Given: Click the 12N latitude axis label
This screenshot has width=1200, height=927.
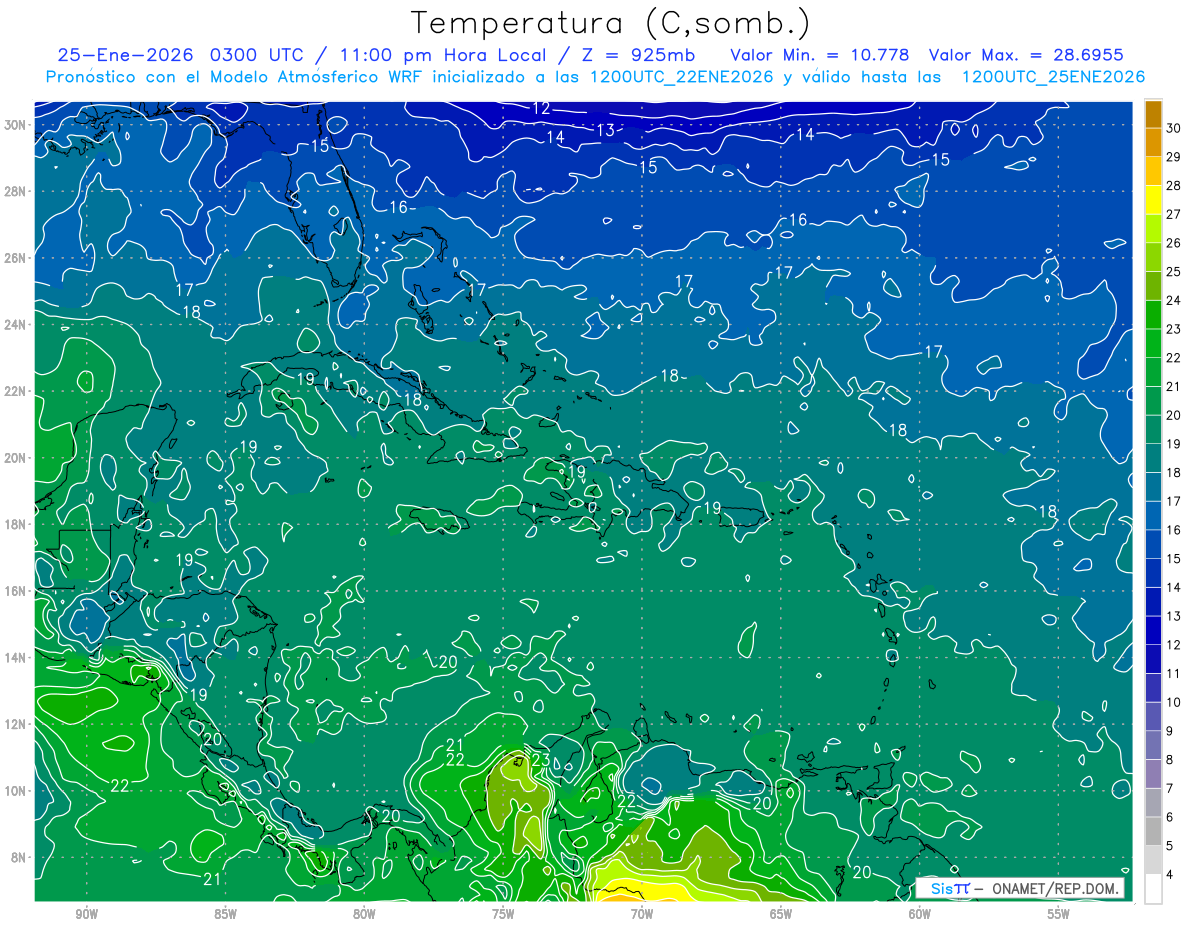Looking at the screenshot, I should [x=17, y=724].
